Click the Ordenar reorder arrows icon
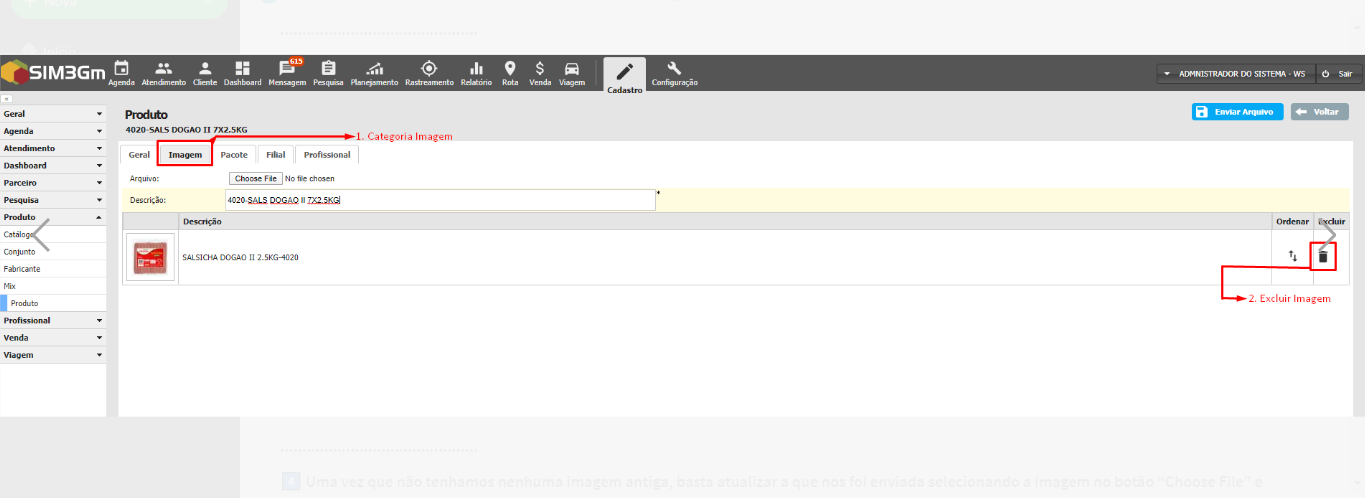Viewport: 1365px width, 498px height. click(1292, 257)
